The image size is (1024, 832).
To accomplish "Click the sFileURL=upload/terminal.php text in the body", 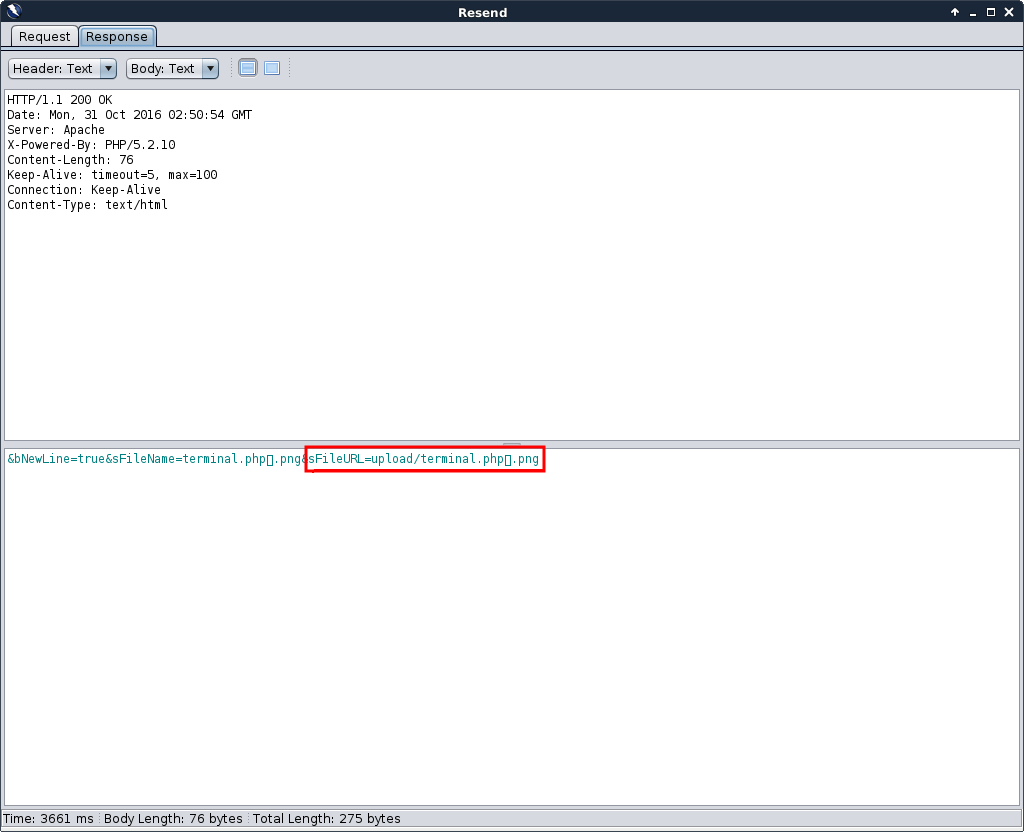I will (406, 459).
